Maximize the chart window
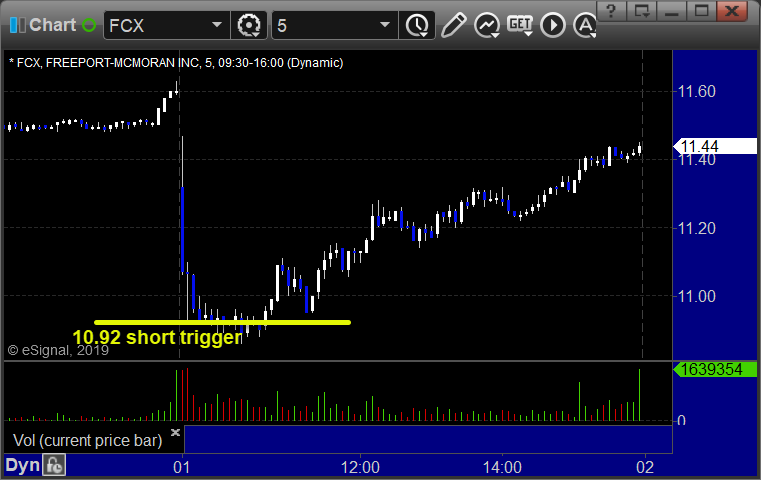This screenshot has height=480, width=761. (x=701, y=11)
